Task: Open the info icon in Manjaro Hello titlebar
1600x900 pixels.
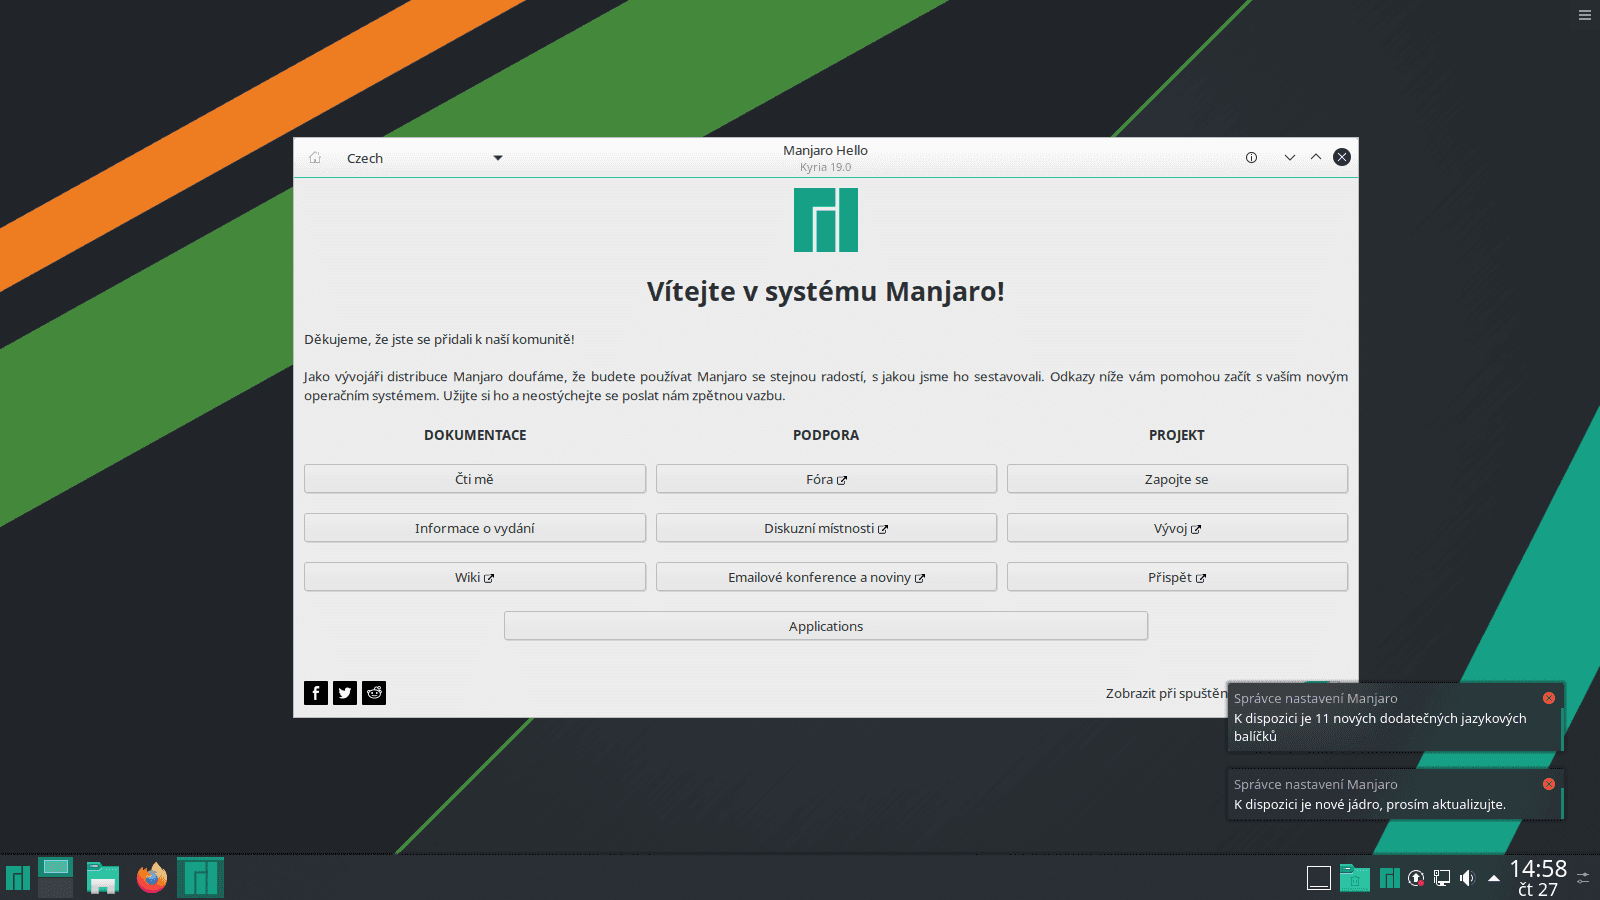Action: pyautogui.click(x=1251, y=157)
